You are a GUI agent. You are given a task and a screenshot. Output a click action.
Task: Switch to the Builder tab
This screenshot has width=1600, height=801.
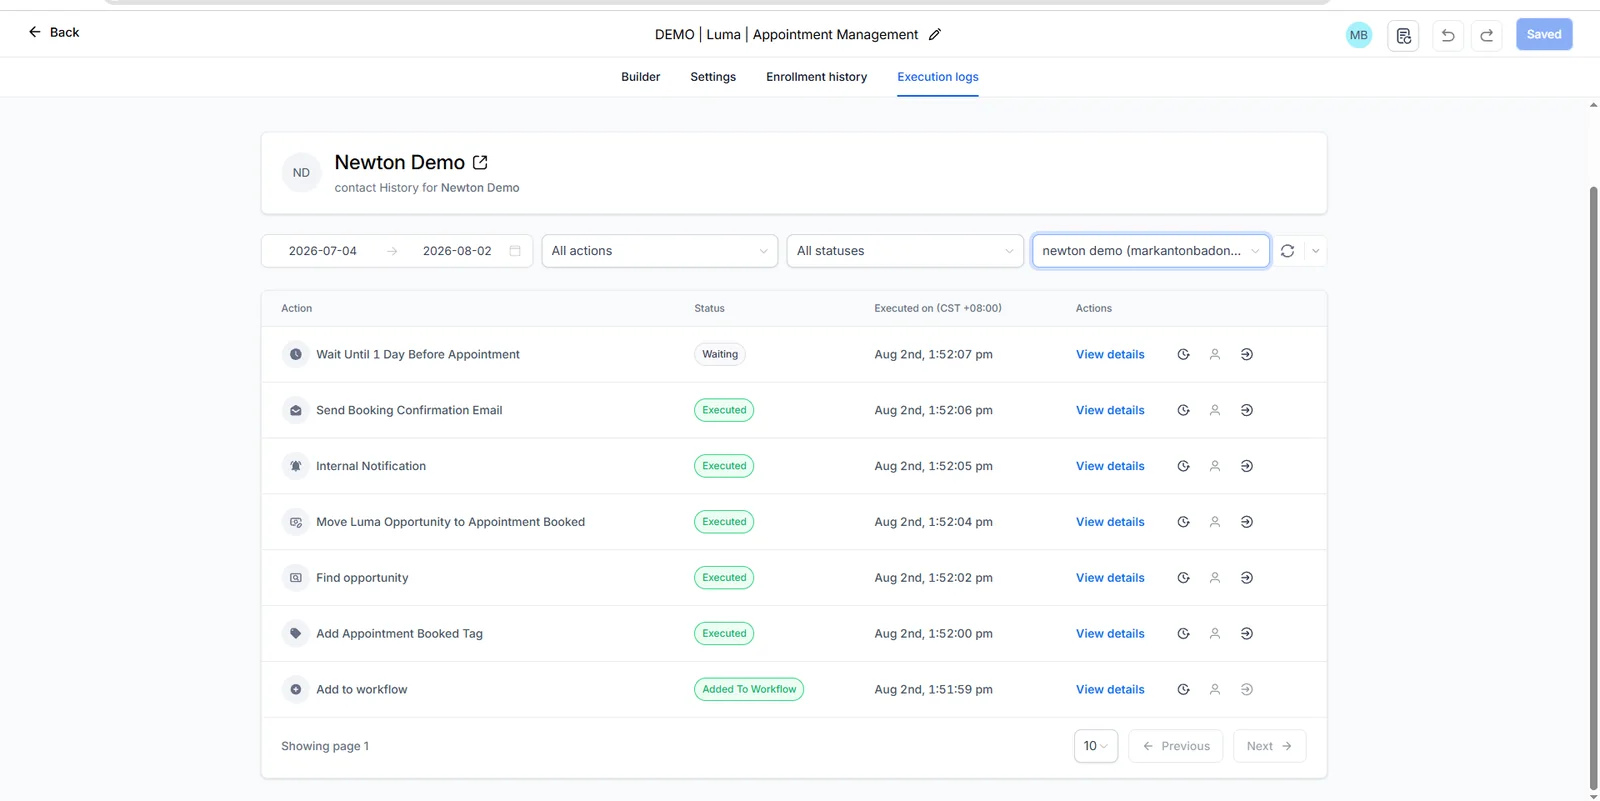point(640,77)
